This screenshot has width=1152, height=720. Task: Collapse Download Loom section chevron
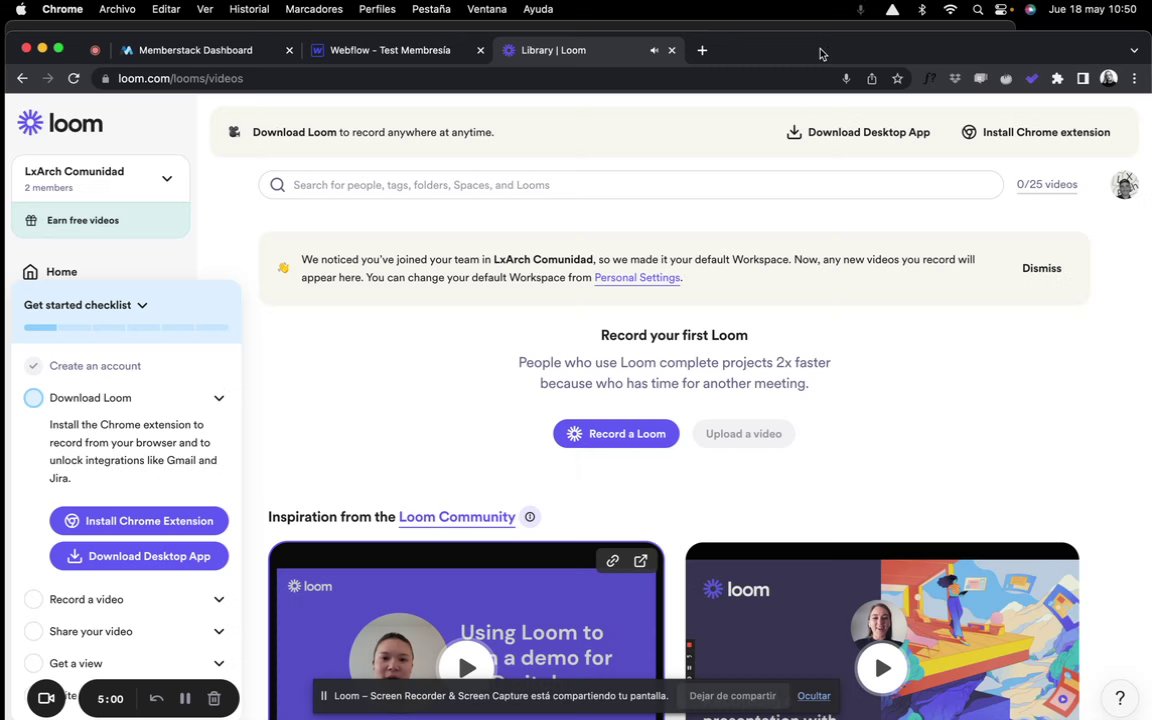[219, 398]
